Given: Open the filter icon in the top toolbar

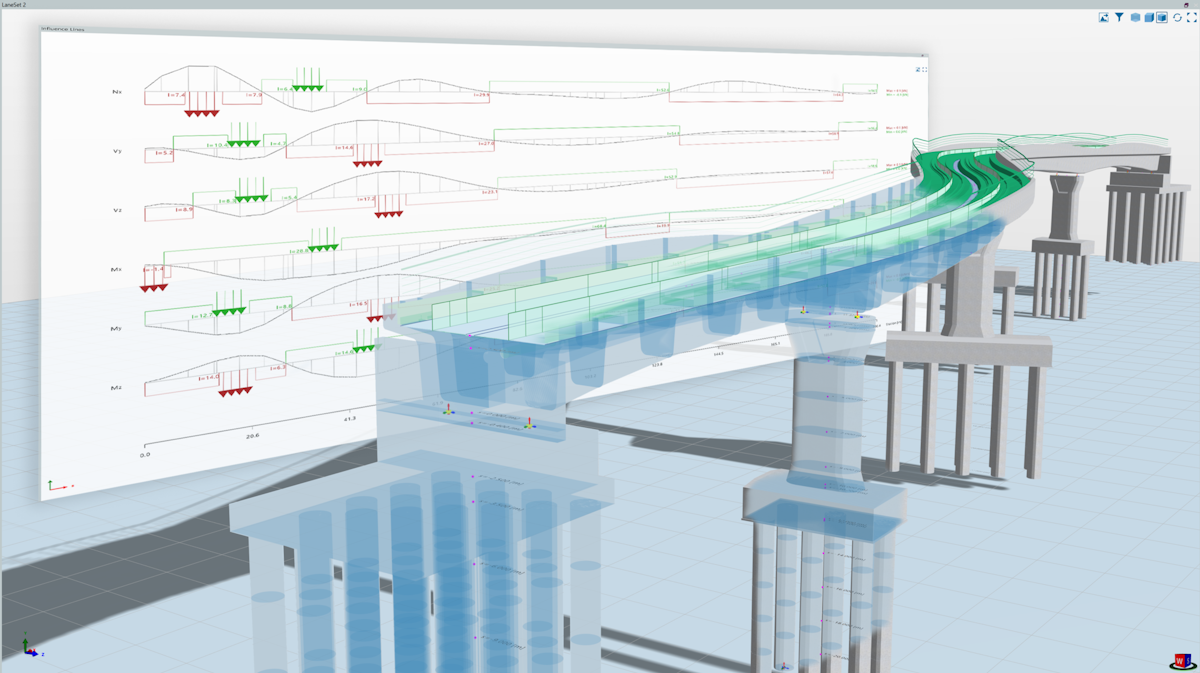Looking at the screenshot, I should click(1119, 17).
